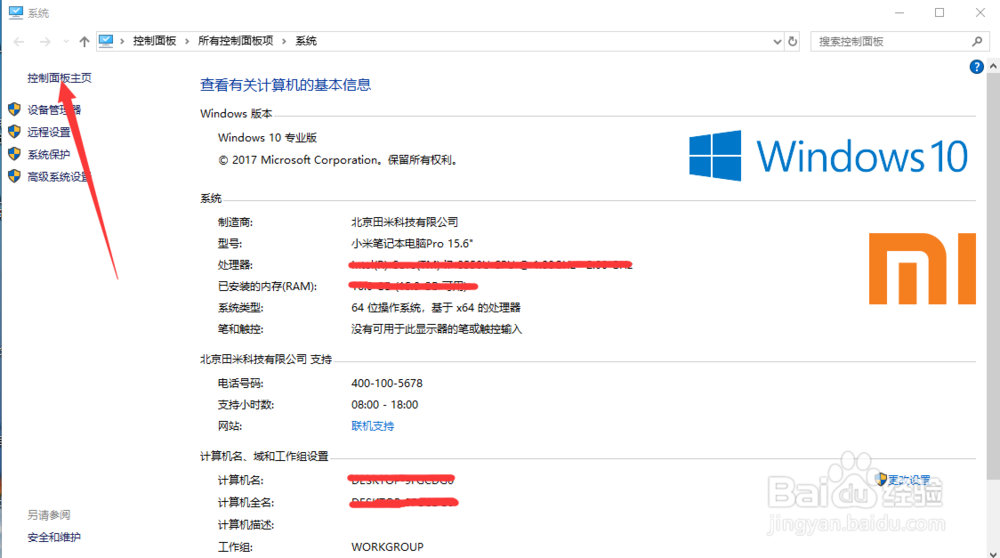
Task: Click the '没有可用于此显示器的笔或触控输入' text
Action: (x=436, y=329)
